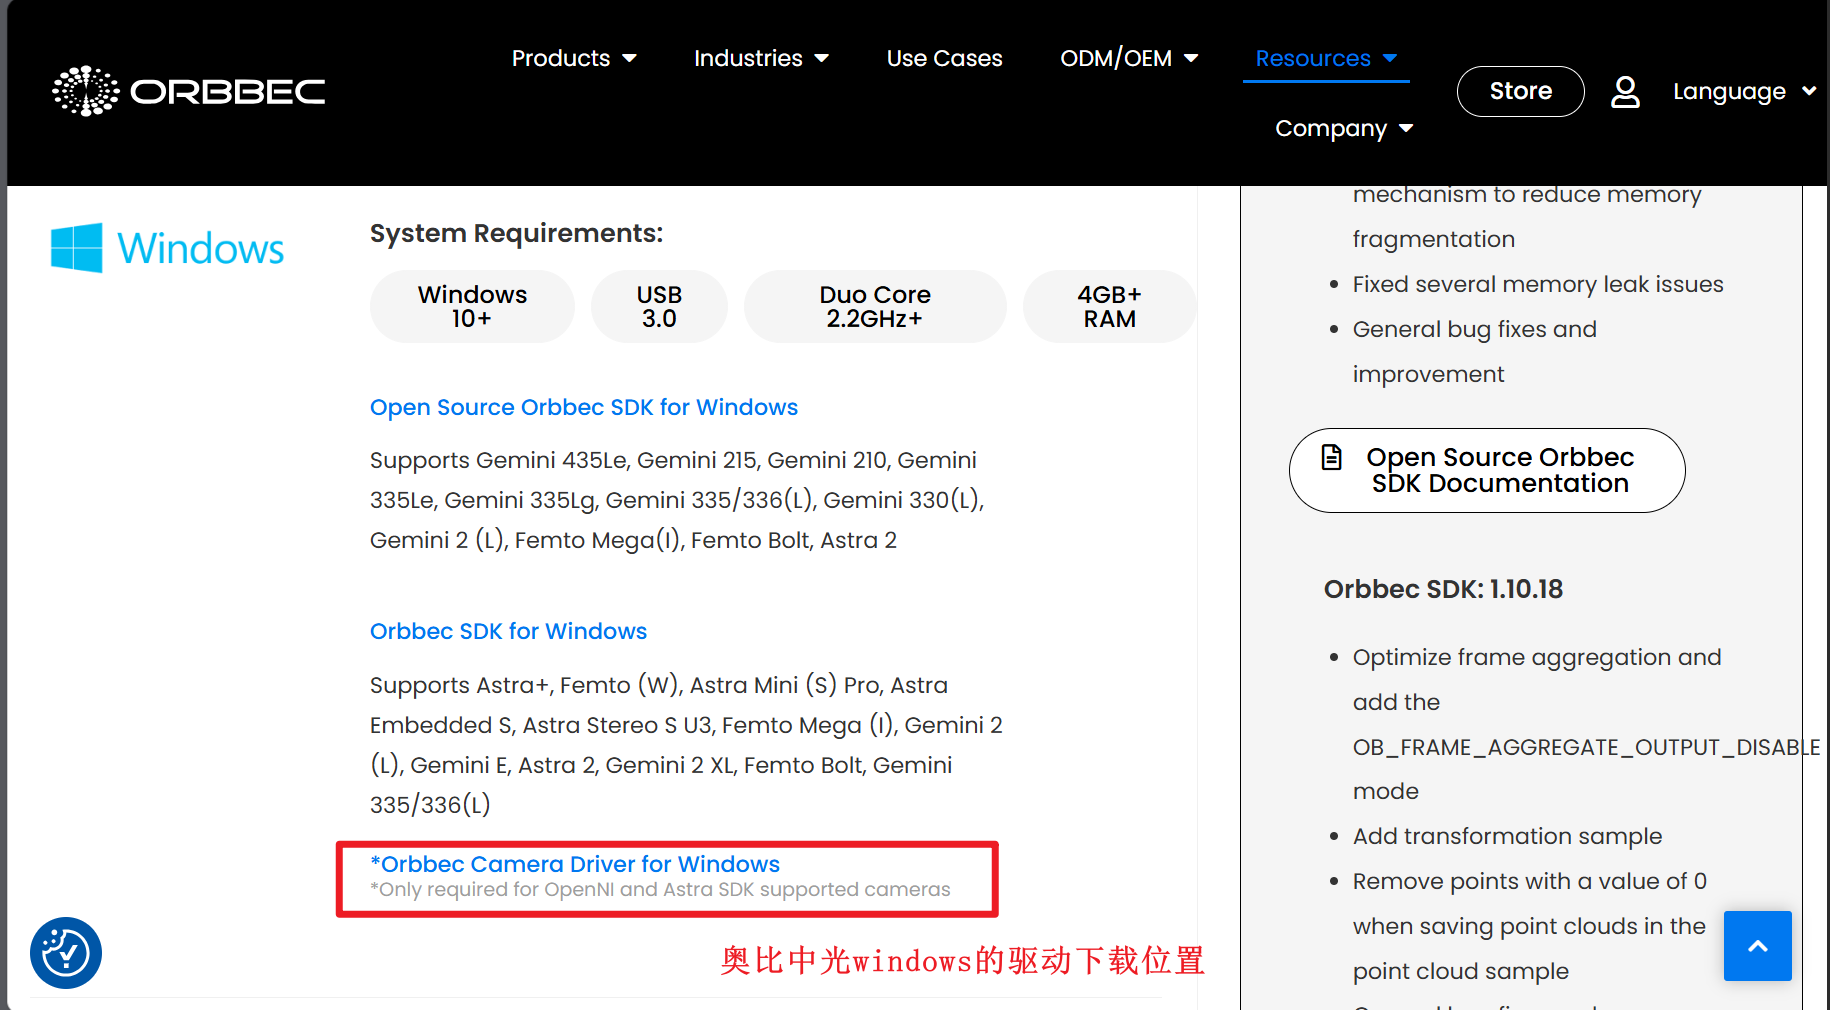Open the user account icon
The image size is (1830, 1010).
click(x=1625, y=91)
